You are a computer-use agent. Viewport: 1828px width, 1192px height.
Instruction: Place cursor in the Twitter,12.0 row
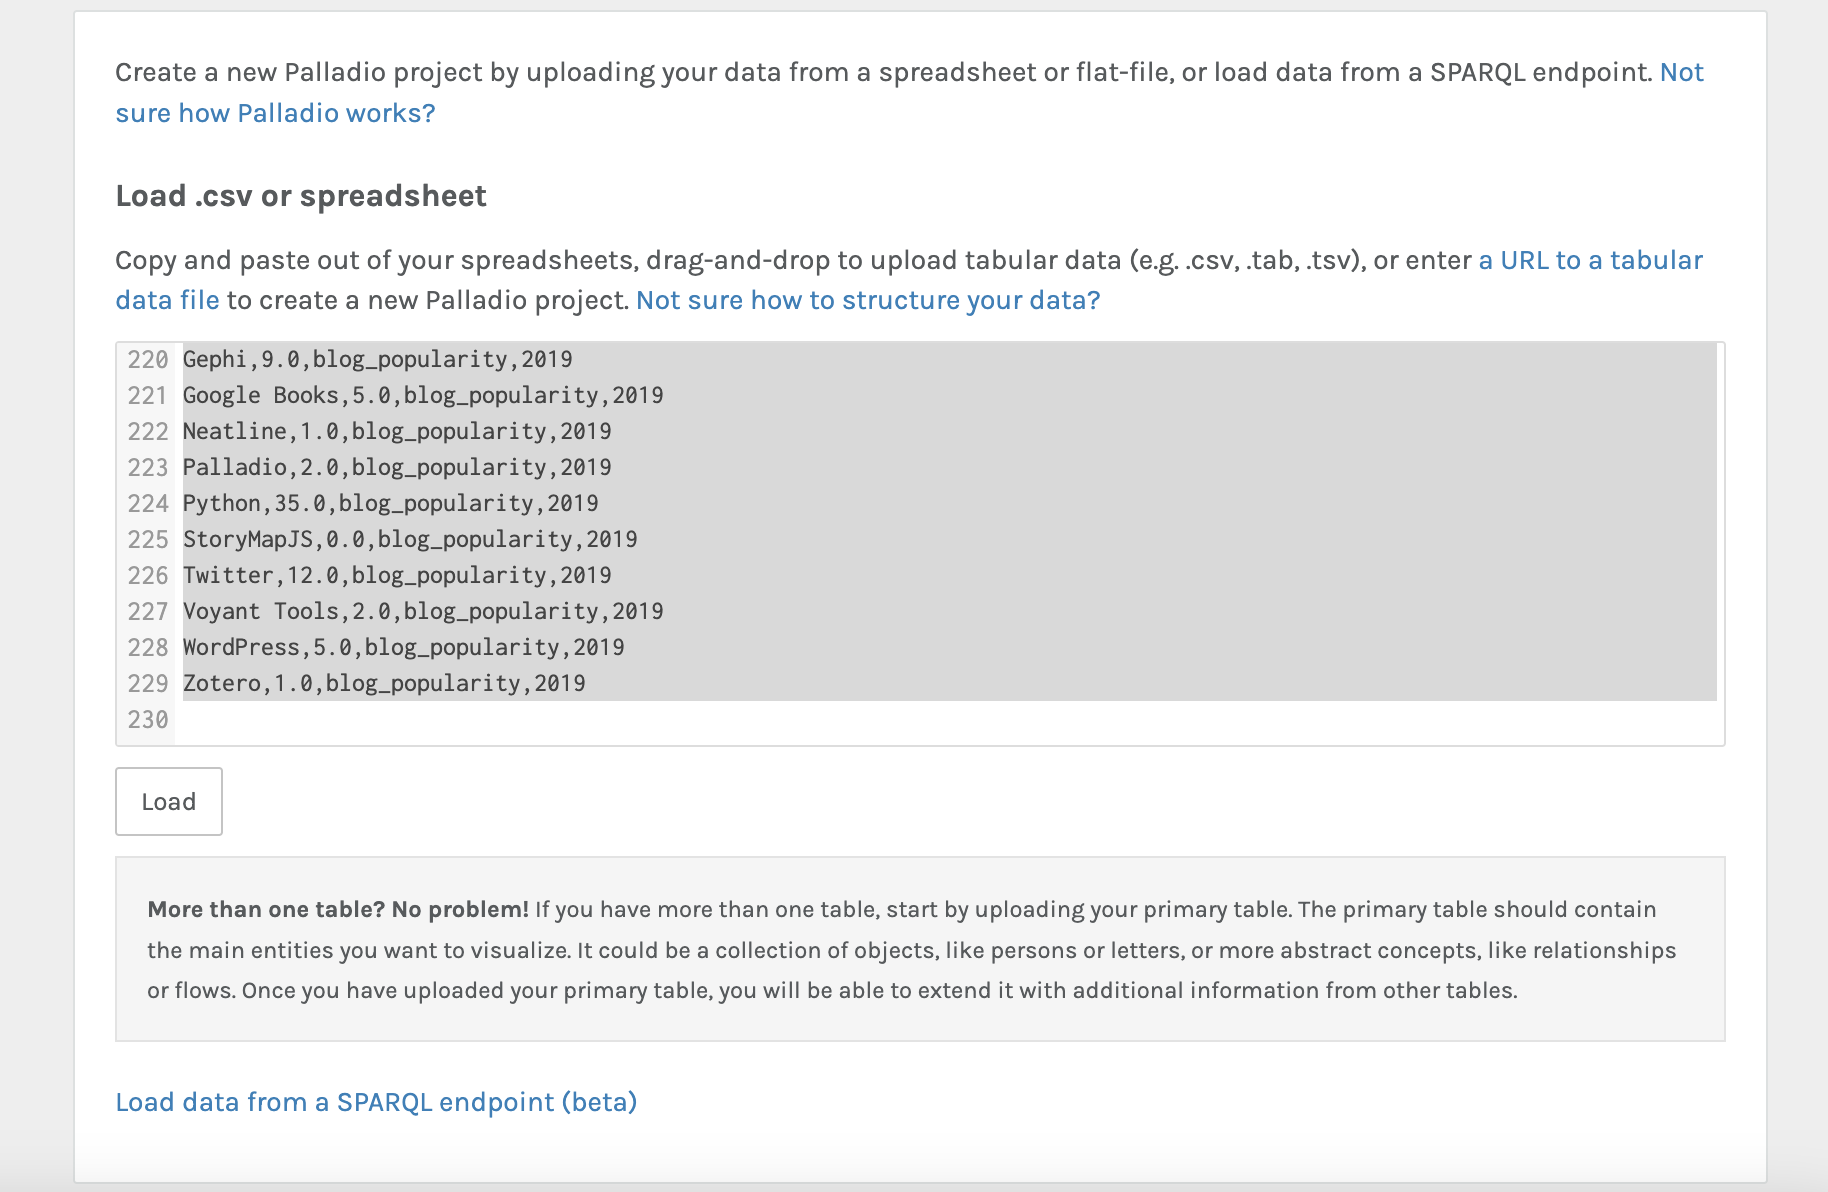tap(396, 576)
